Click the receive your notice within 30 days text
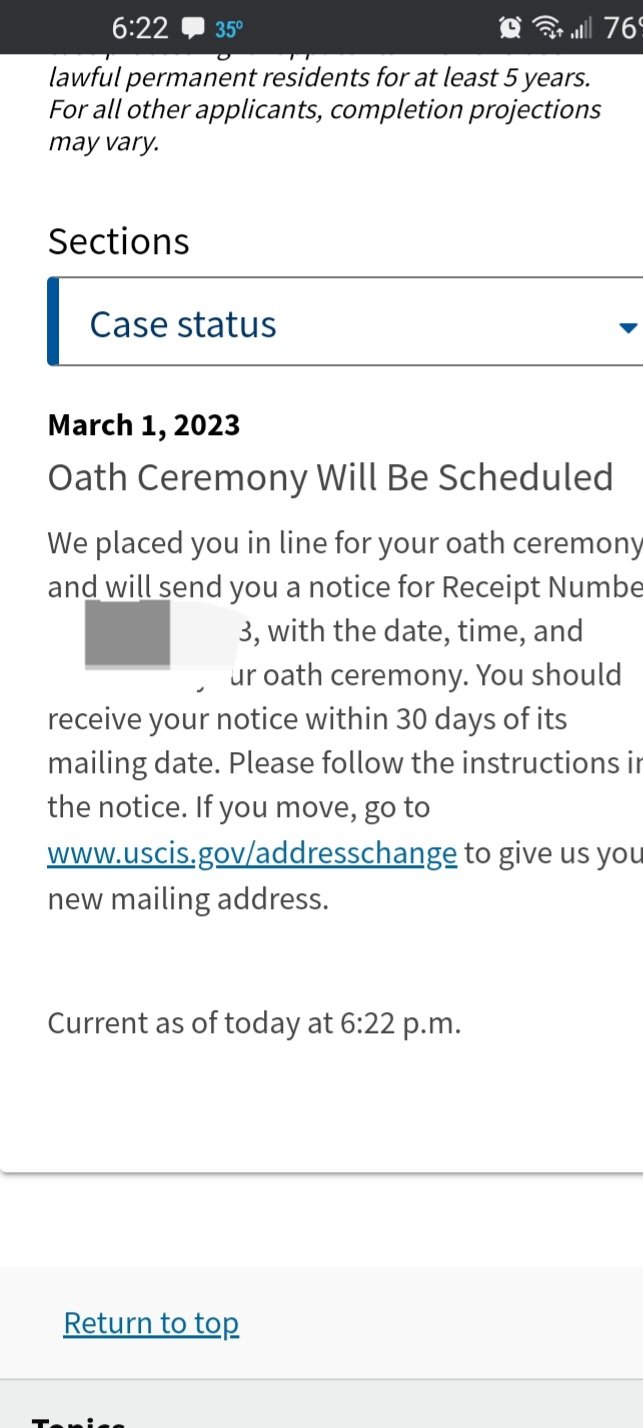This screenshot has height=1428, width=643. click(307, 718)
